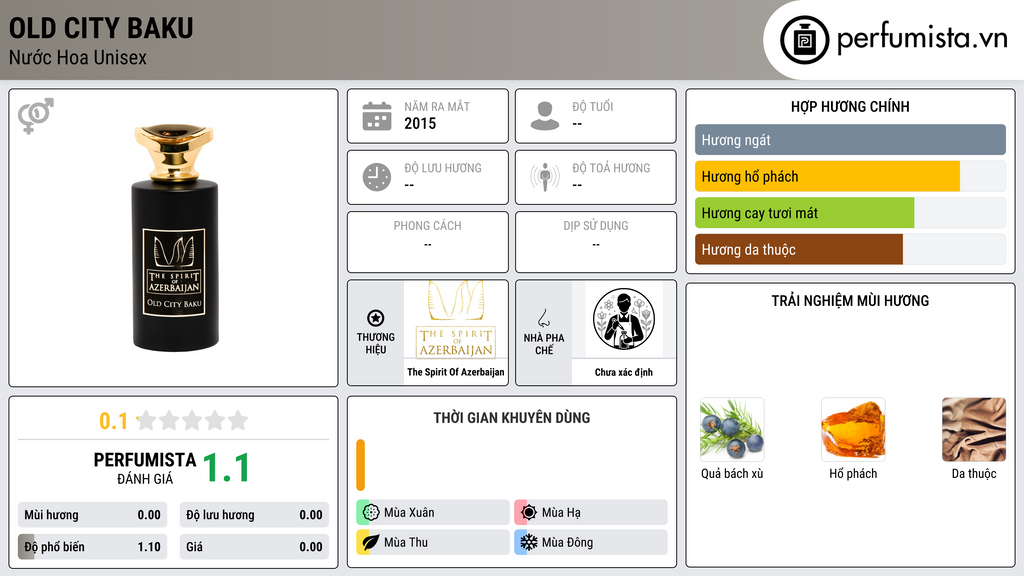
Task: Select the Mùa Đông season box
Action: tap(591, 542)
